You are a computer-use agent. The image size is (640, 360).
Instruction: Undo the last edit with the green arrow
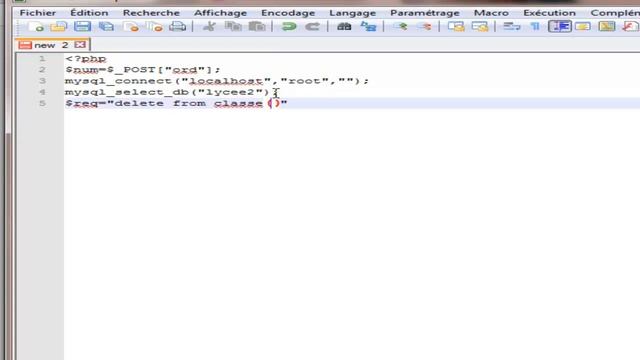(x=289, y=27)
